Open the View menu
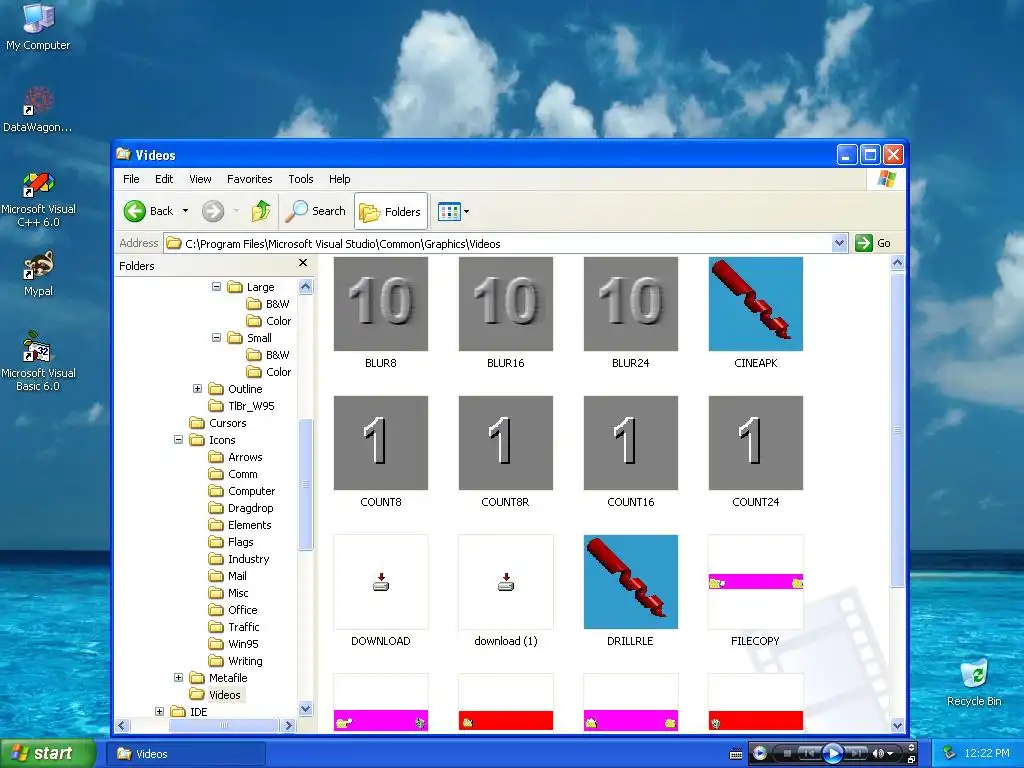1024x768 pixels. pyautogui.click(x=200, y=179)
